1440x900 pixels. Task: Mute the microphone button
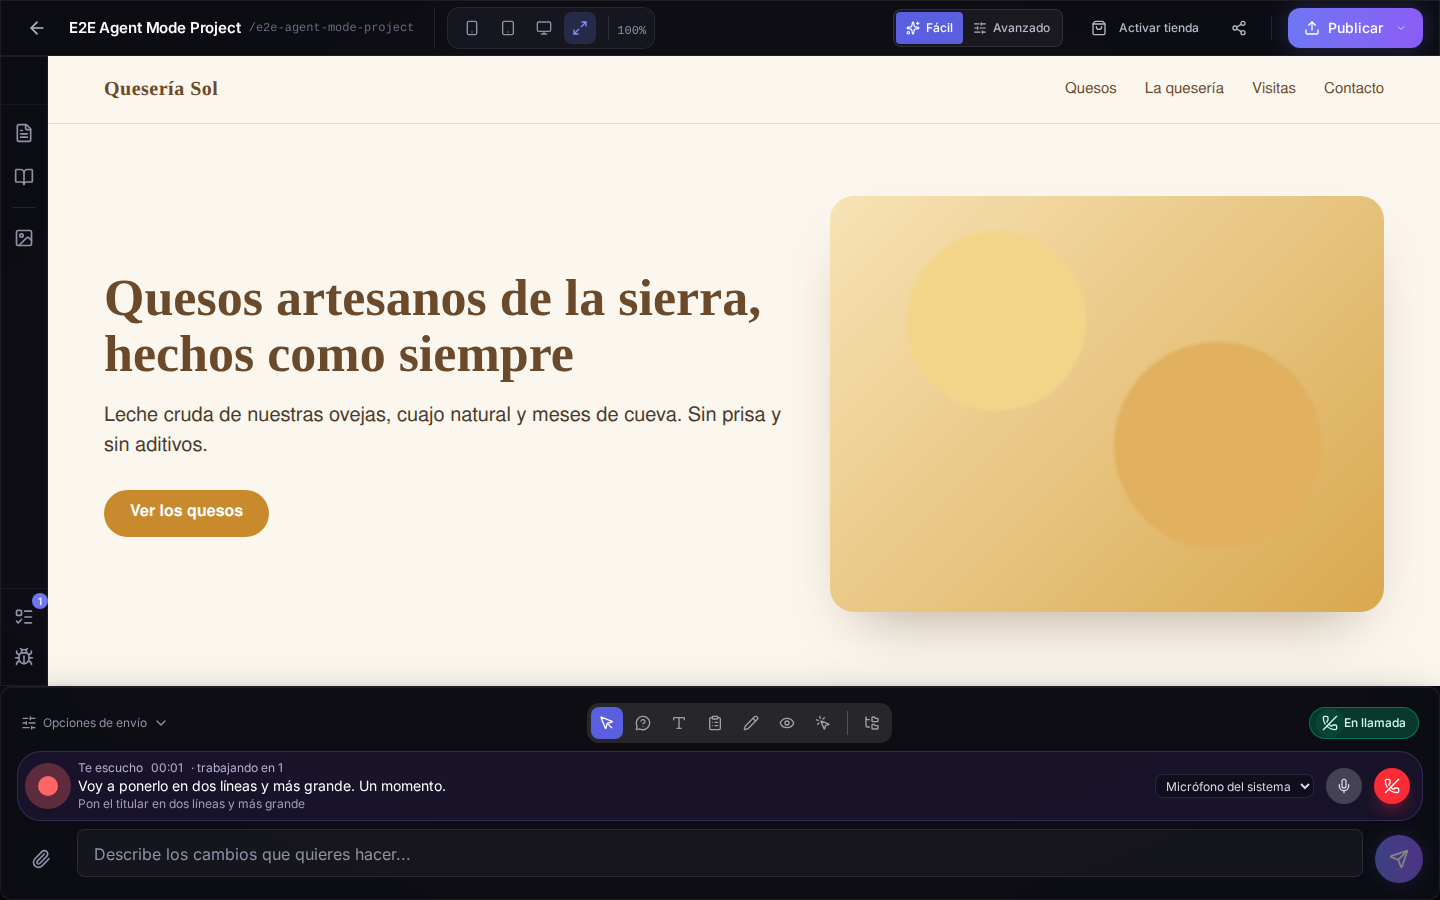click(x=1344, y=786)
